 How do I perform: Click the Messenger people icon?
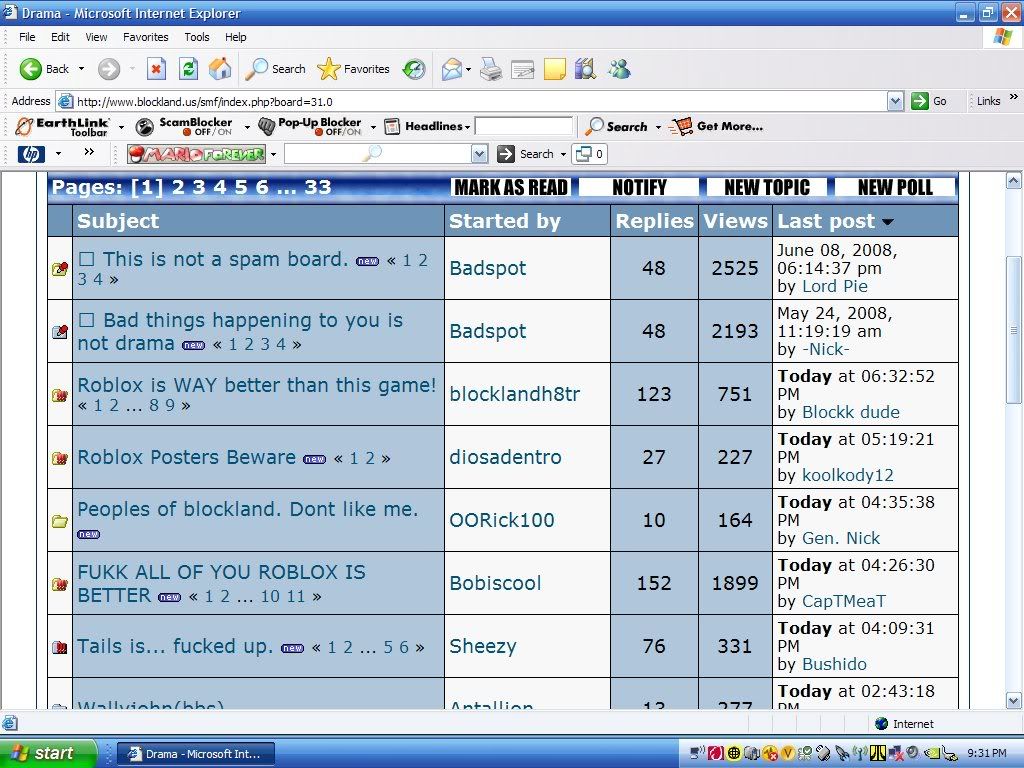coord(619,69)
